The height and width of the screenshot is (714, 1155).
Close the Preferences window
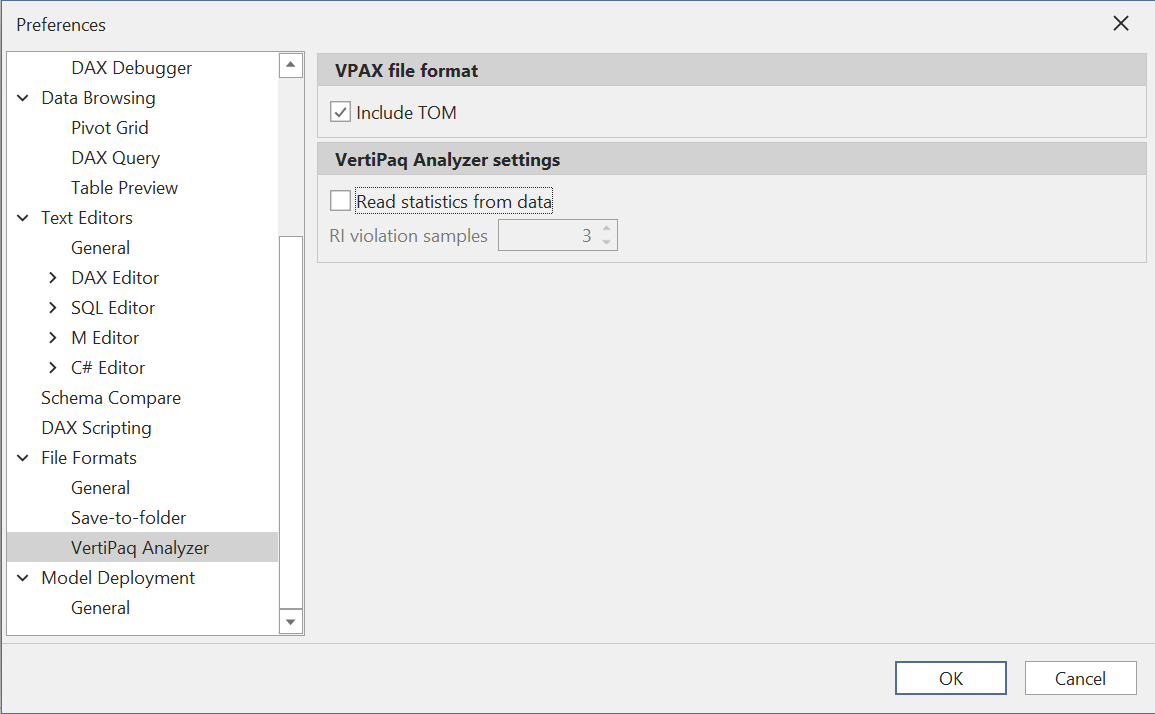[1120, 24]
